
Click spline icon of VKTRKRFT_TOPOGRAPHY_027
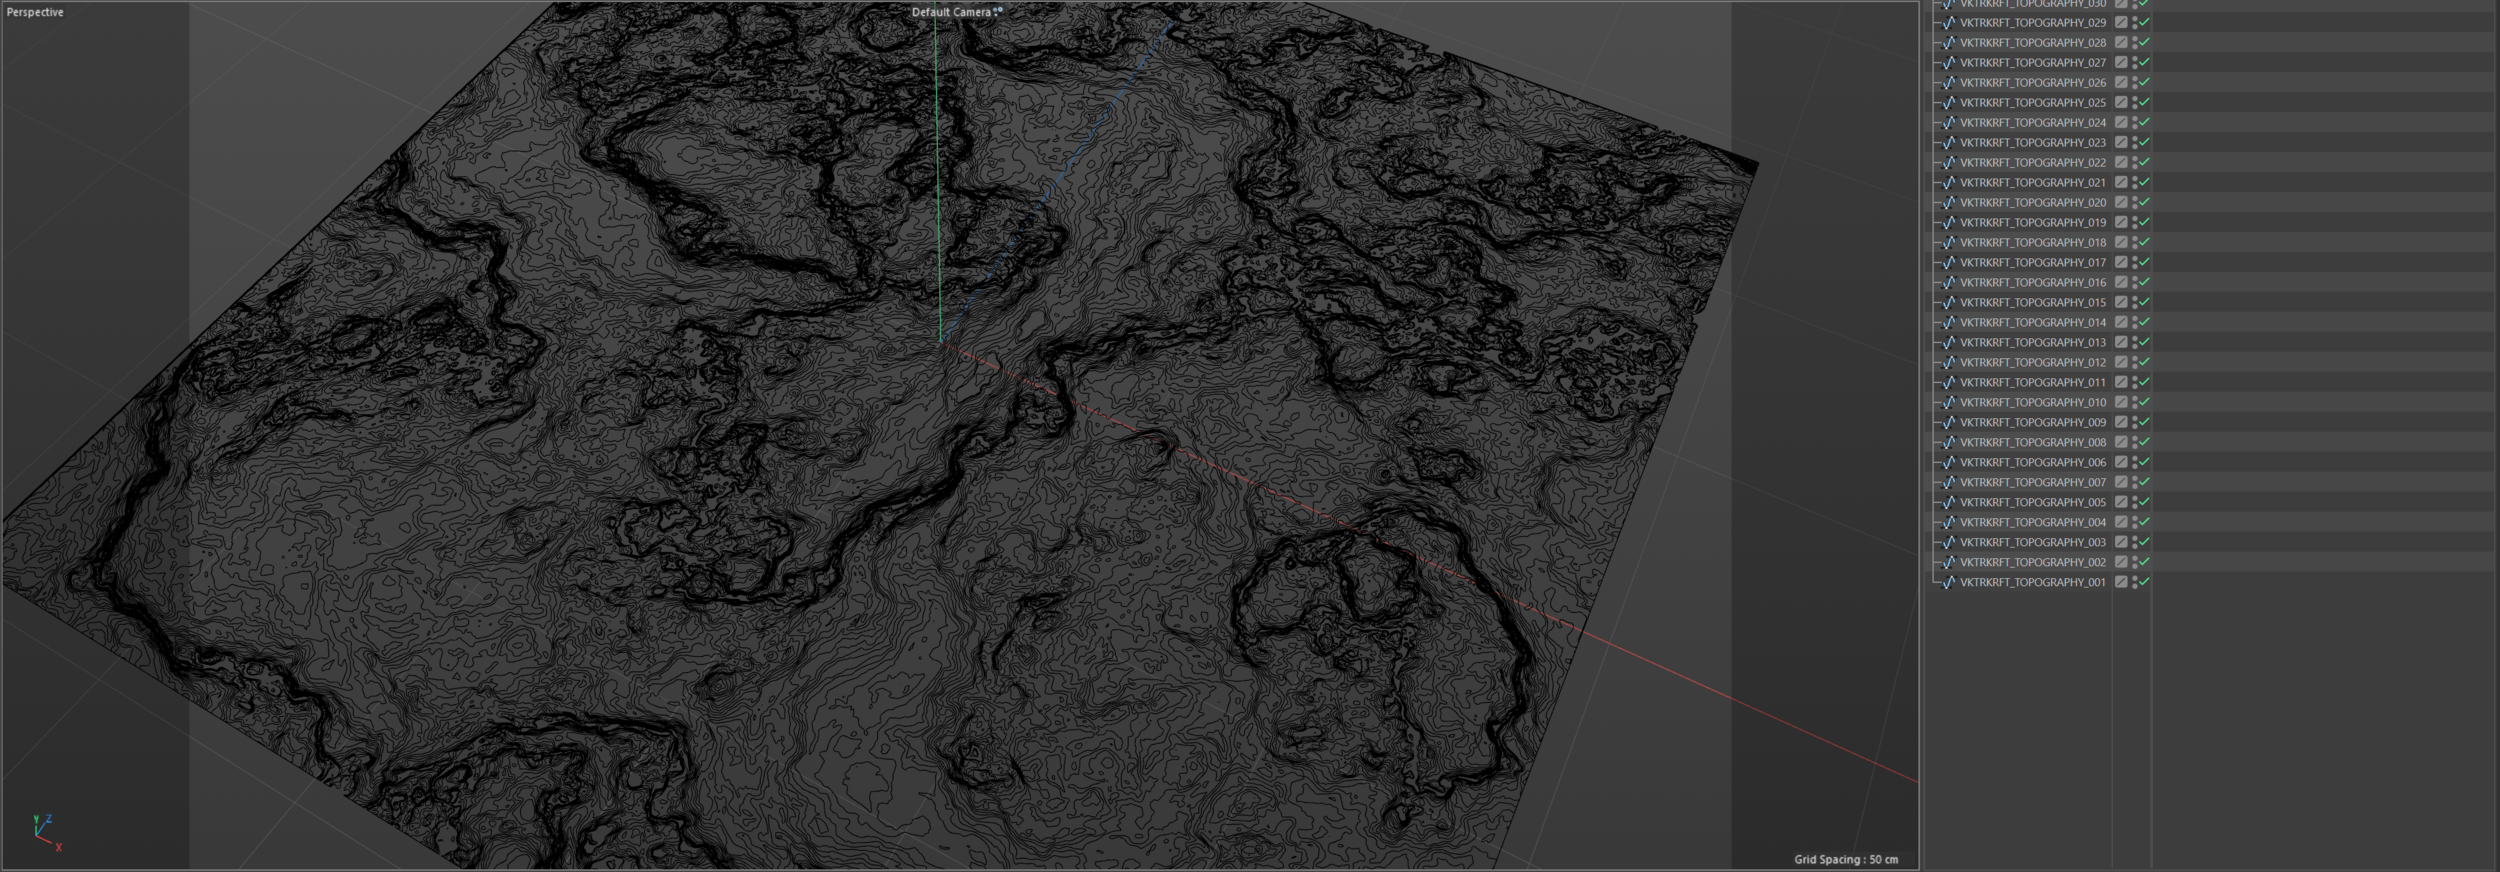1949,63
